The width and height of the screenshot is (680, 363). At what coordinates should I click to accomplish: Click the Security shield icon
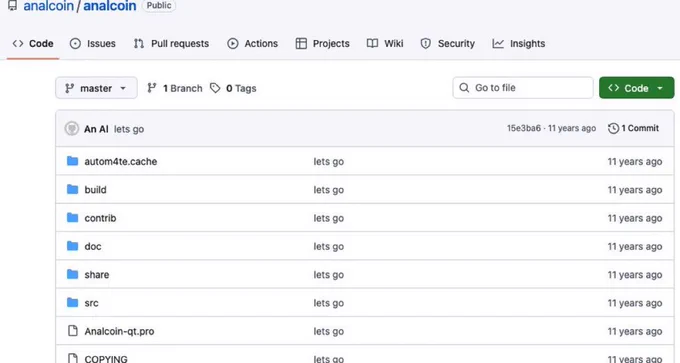point(426,44)
